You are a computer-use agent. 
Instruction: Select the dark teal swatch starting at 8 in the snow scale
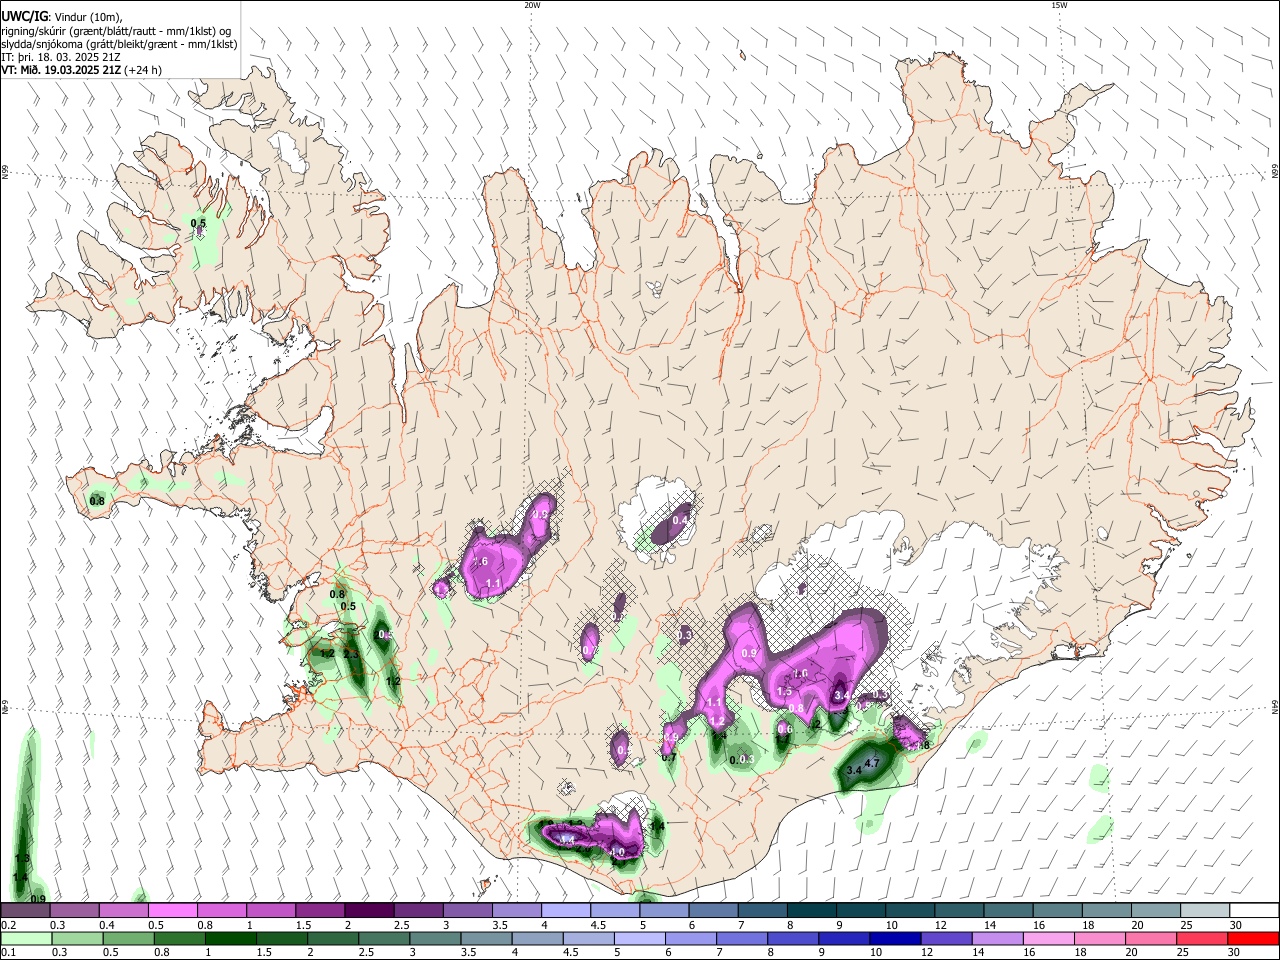810,910
